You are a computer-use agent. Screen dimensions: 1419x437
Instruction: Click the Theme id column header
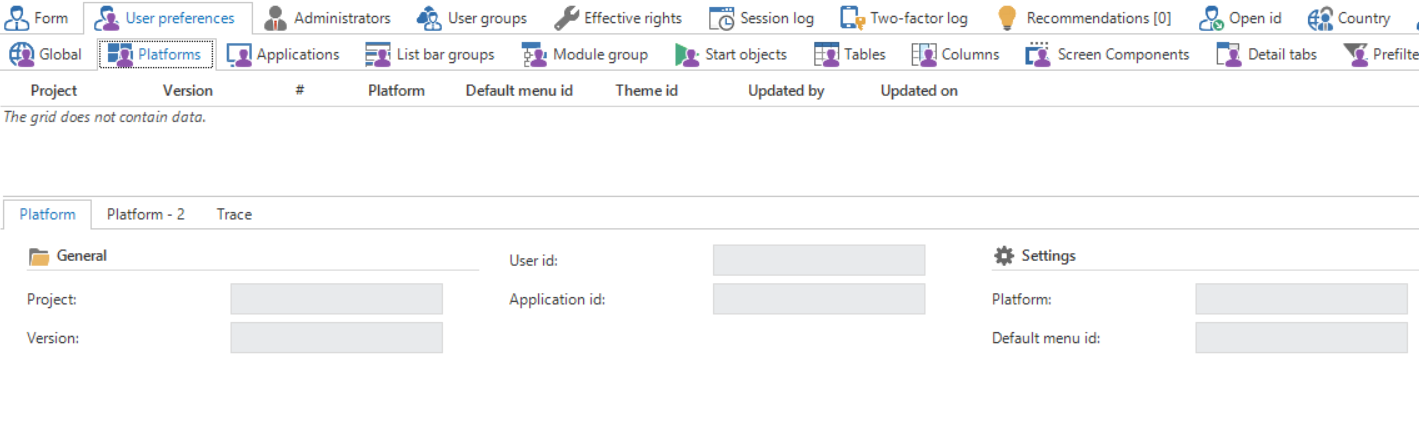click(646, 91)
